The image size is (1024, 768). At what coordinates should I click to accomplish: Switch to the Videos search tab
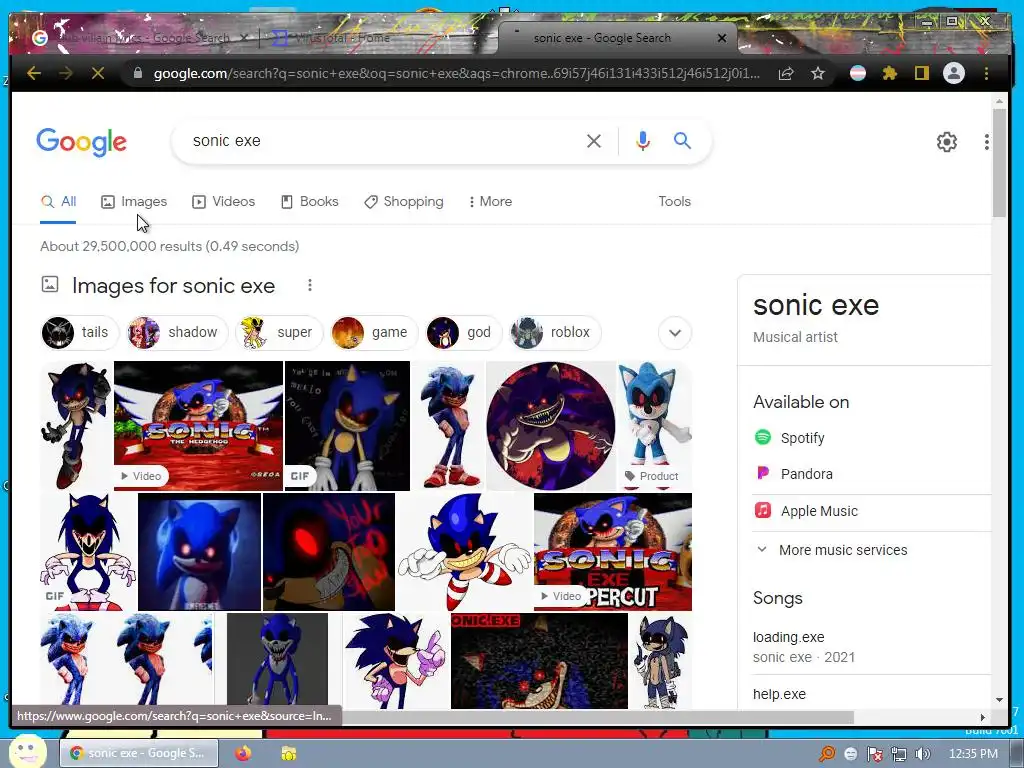[223, 202]
